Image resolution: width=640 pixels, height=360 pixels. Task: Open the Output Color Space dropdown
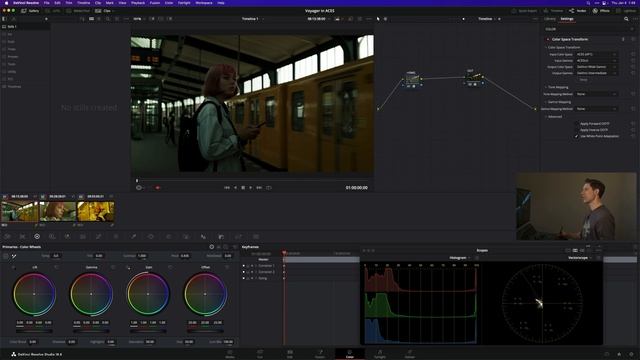[x=596, y=67]
